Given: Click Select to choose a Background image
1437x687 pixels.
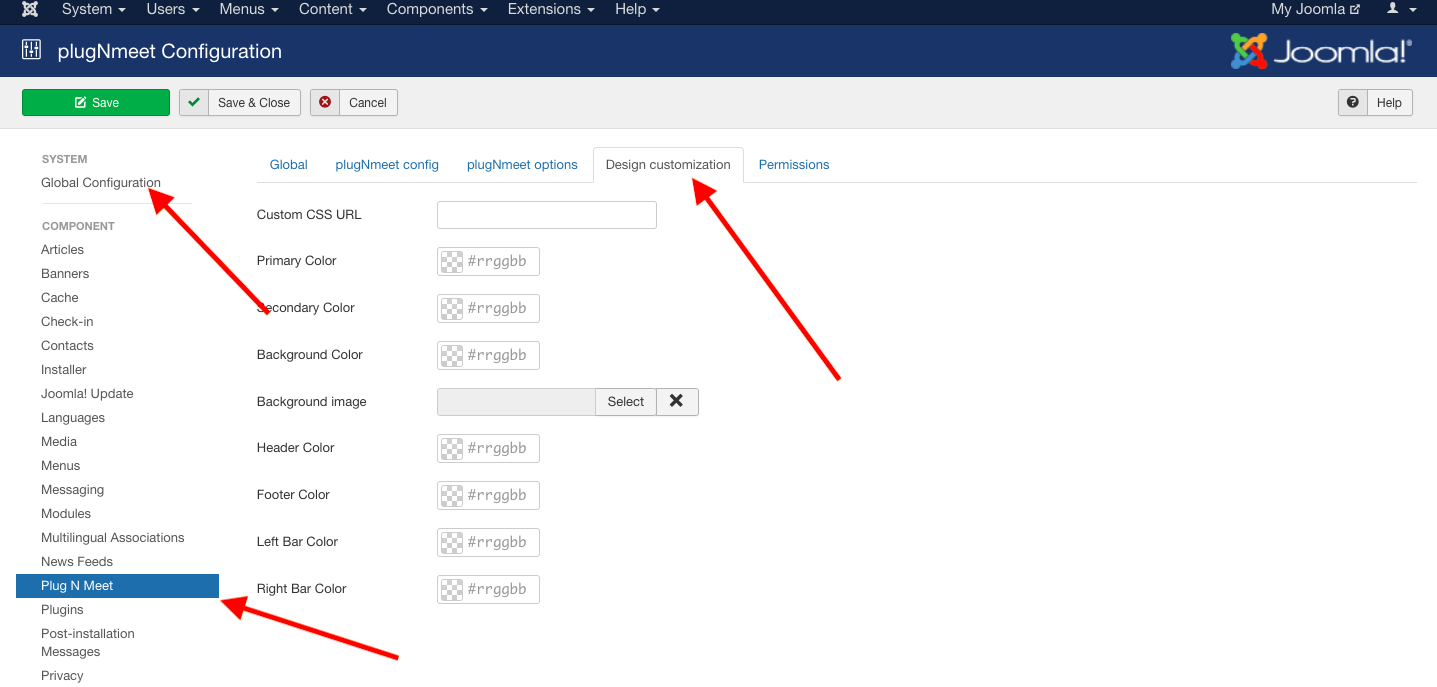Looking at the screenshot, I should 625,401.
